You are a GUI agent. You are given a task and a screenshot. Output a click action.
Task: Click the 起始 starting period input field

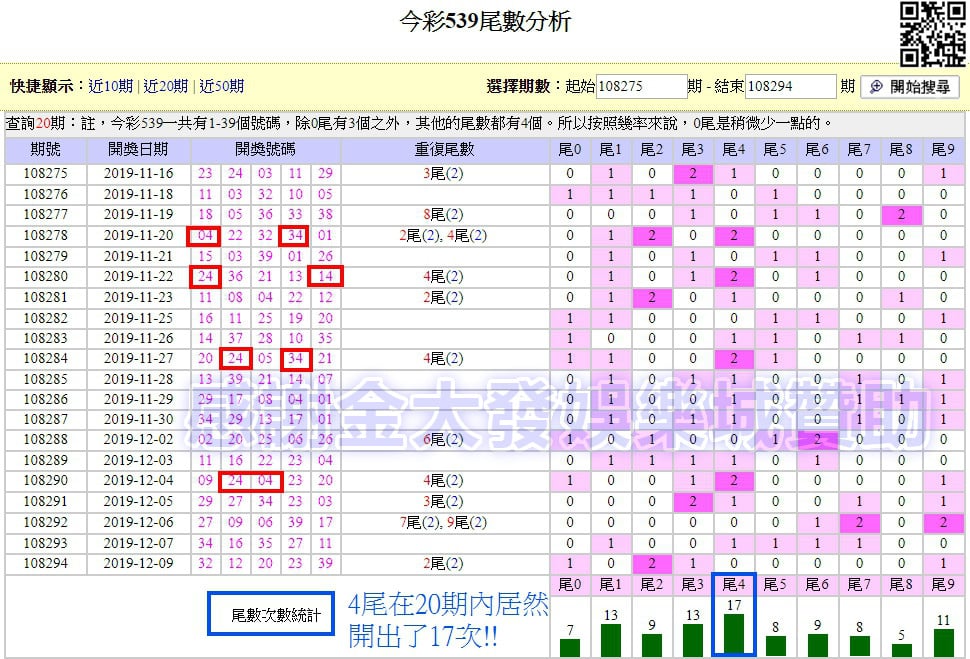640,86
